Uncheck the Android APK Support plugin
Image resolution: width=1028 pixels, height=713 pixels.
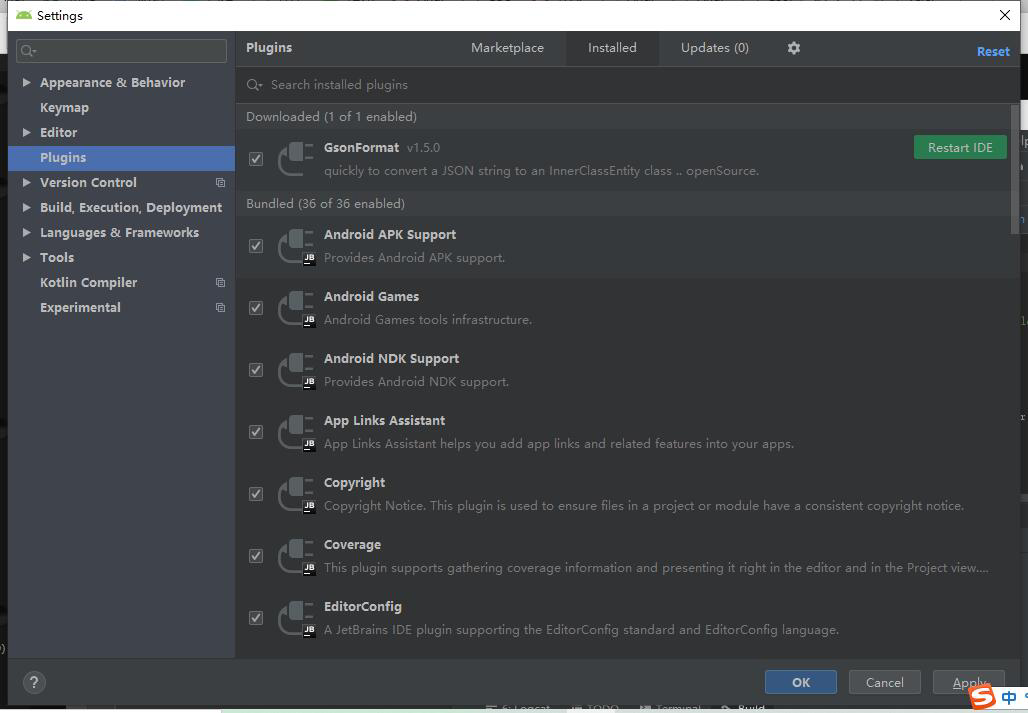pyautogui.click(x=256, y=246)
